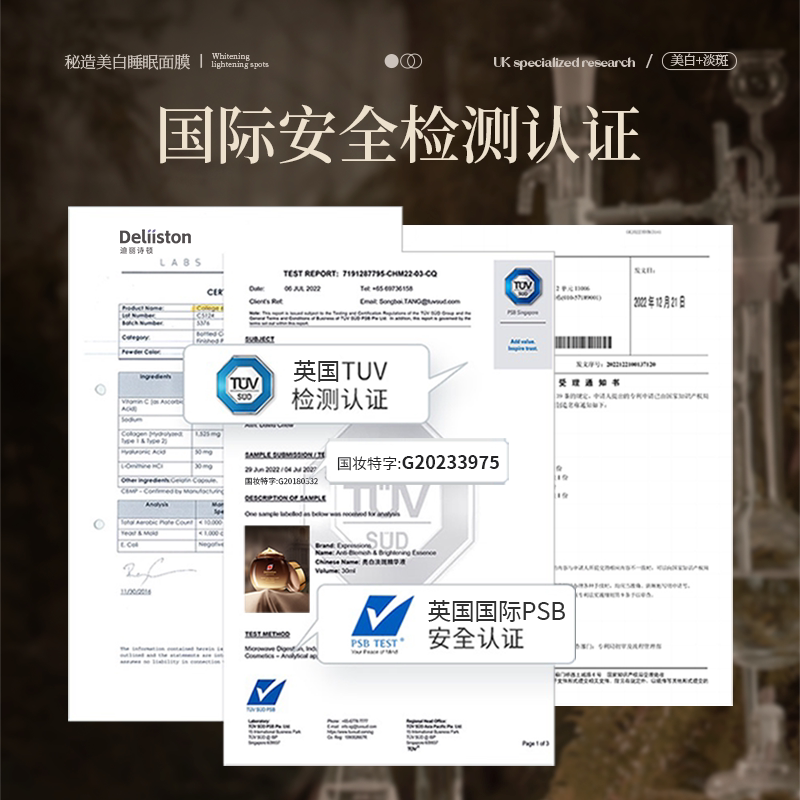Click the 'Yeast & Mold' analysis row
The height and width of the screenshot is (800, 800).
pyautogui.click(x=171, y=534)
